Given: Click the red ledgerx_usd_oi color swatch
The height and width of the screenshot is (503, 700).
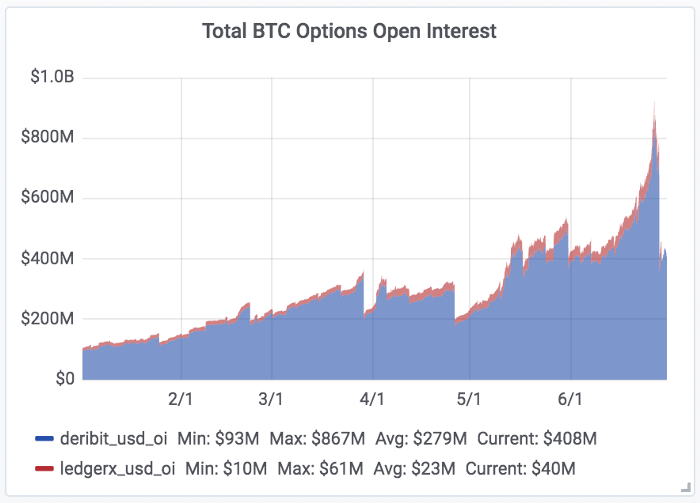Looking at the screenshot, I should point(44,468).
